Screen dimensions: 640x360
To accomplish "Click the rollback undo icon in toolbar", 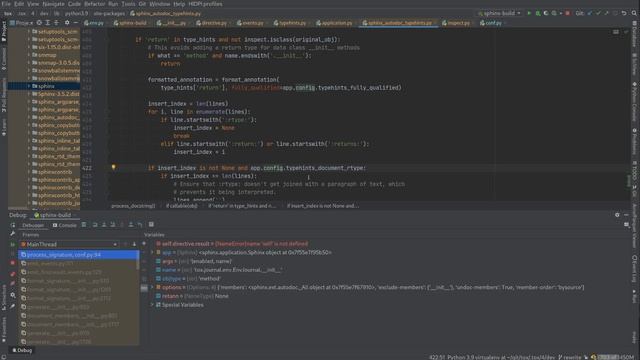I will (x=624, y=13).
